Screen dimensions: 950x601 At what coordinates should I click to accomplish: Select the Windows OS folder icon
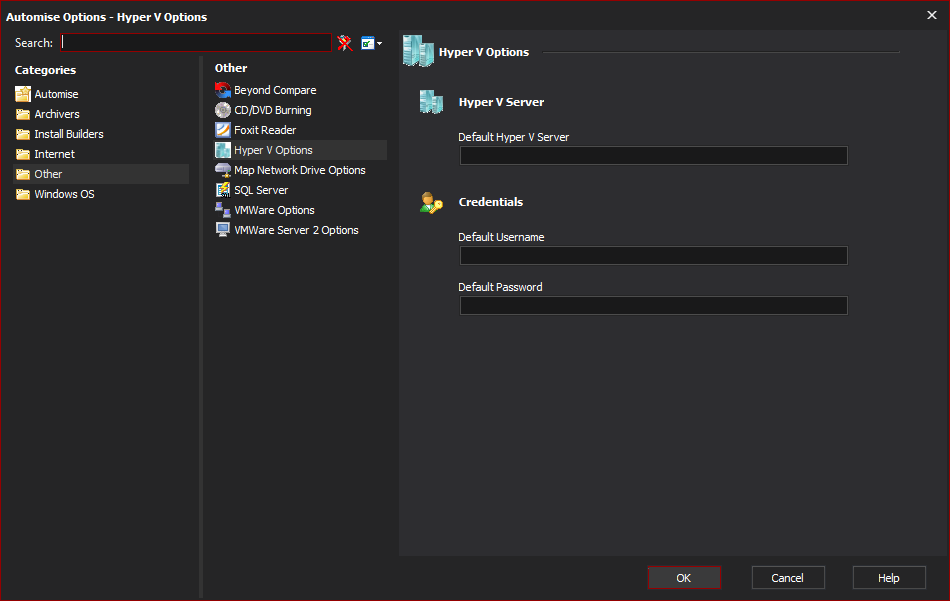[23, 194]
